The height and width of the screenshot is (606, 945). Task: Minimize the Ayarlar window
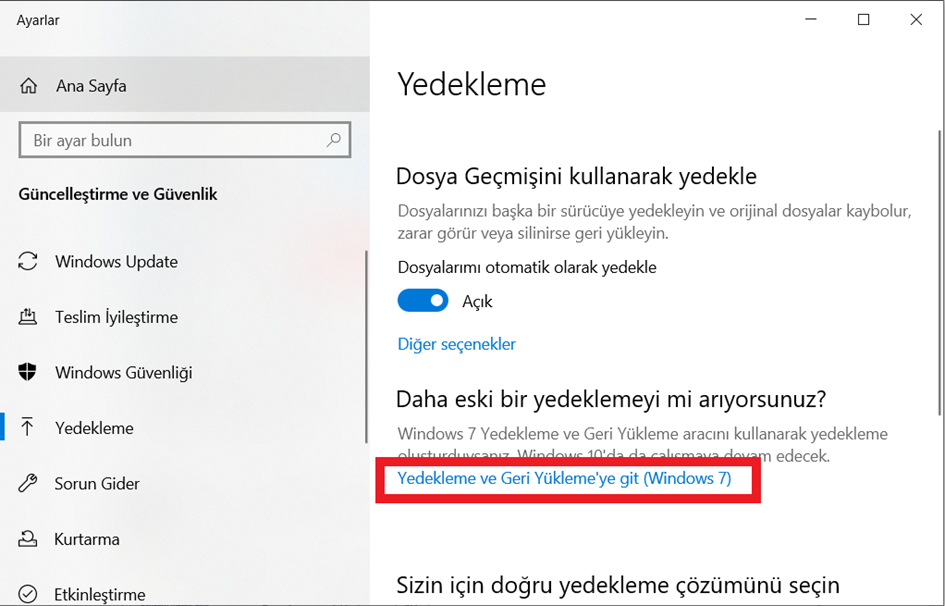point(811,20)
